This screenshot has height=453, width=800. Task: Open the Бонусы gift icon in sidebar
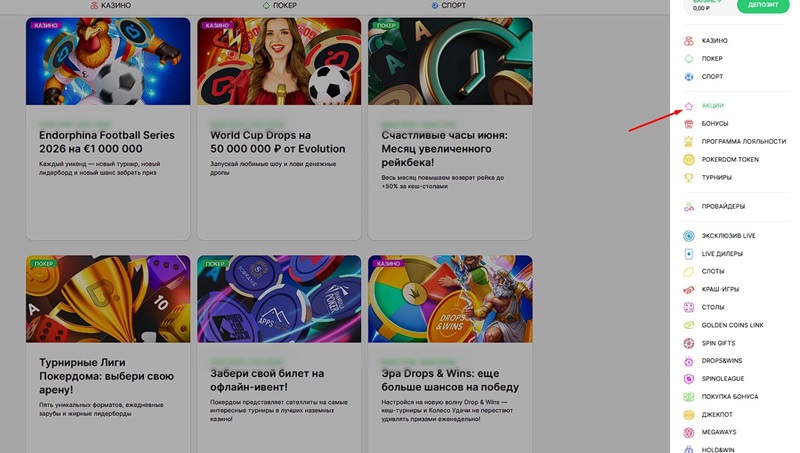[x=688, y=124]
